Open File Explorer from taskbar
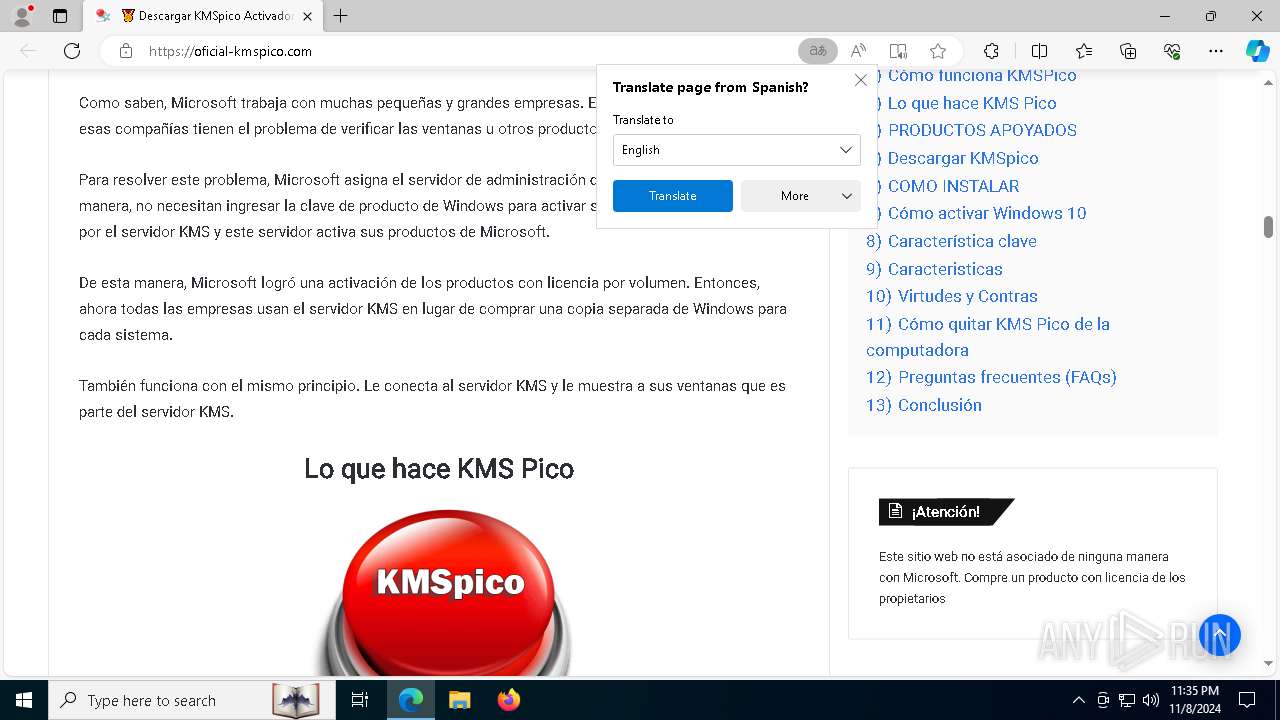This screenshot has height=720, width=1280. point(459,700)
